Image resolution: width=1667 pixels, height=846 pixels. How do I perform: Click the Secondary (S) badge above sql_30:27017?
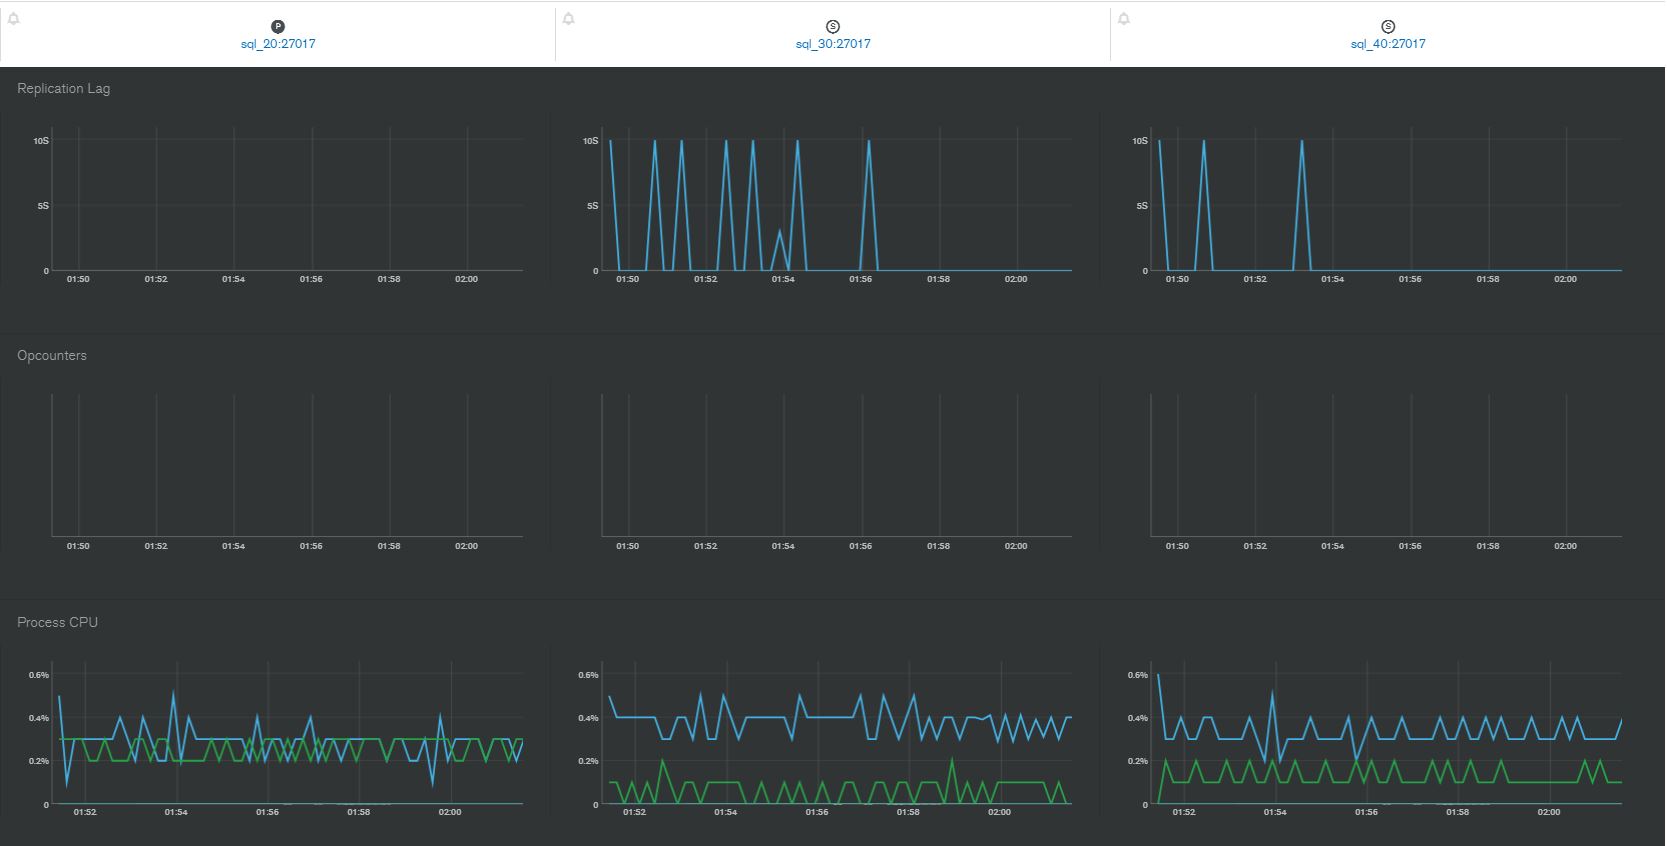[x=833, y=27]
